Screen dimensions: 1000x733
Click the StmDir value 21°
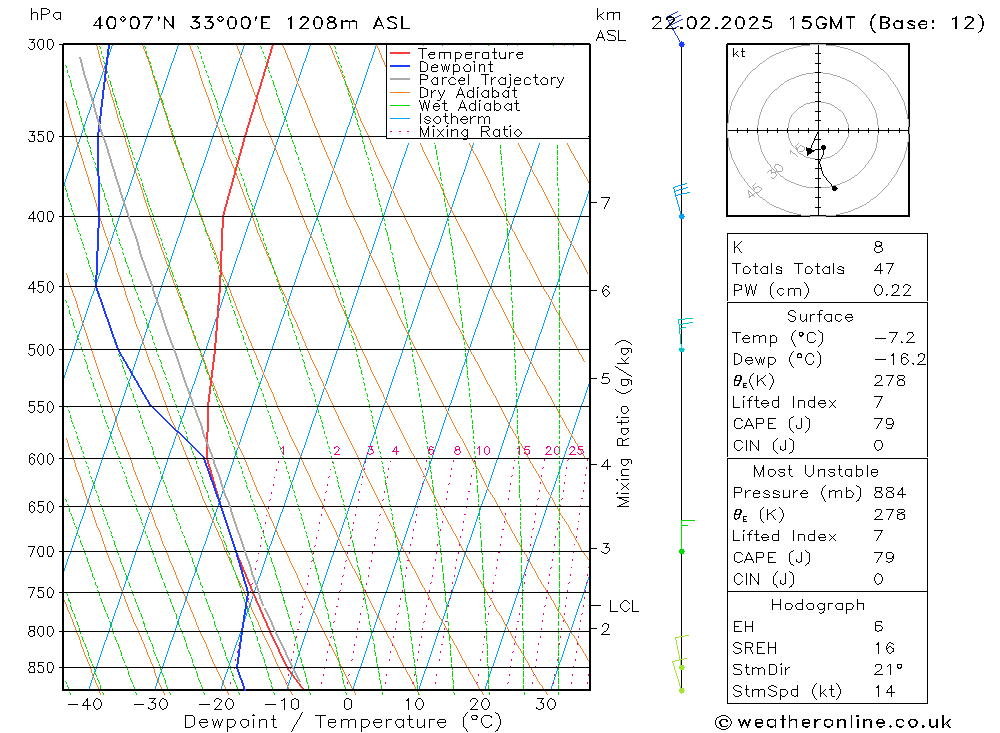pyautogui.click(x=888, y=670)
